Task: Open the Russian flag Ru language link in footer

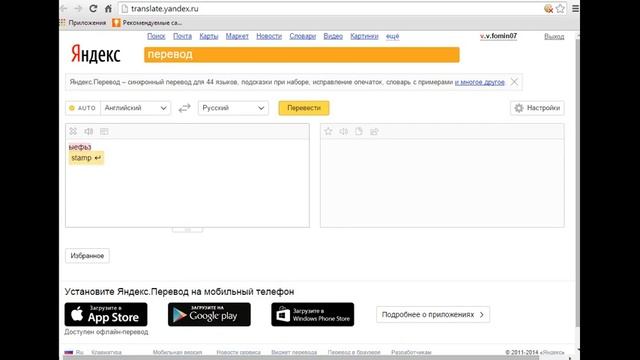Action: click(x=74, y=352)
